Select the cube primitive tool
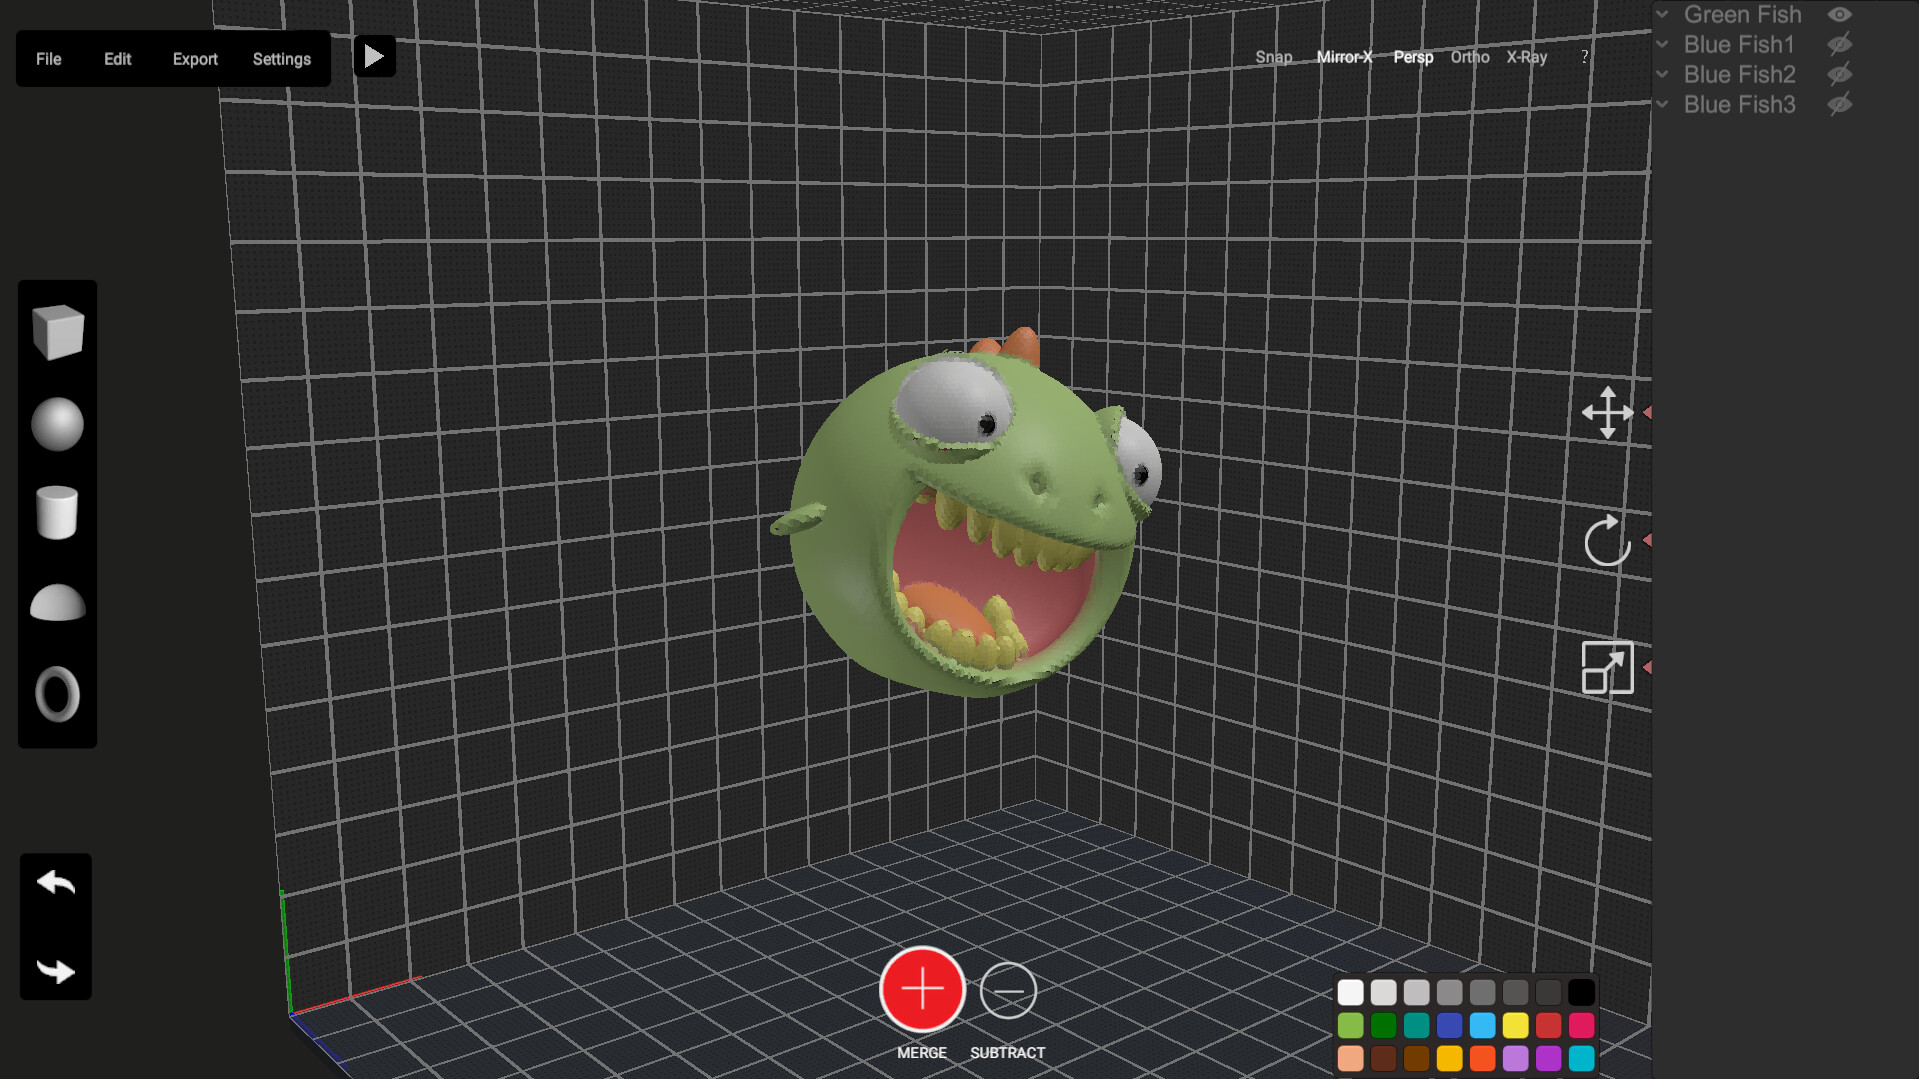1919x1079 pixels. click(x=56, y=333)
